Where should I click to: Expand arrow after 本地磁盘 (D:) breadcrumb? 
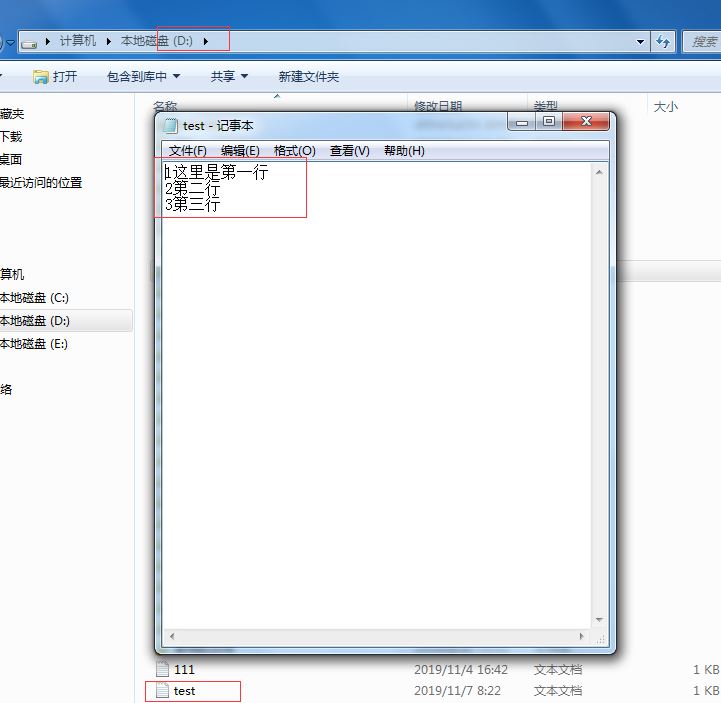(206, 41)
